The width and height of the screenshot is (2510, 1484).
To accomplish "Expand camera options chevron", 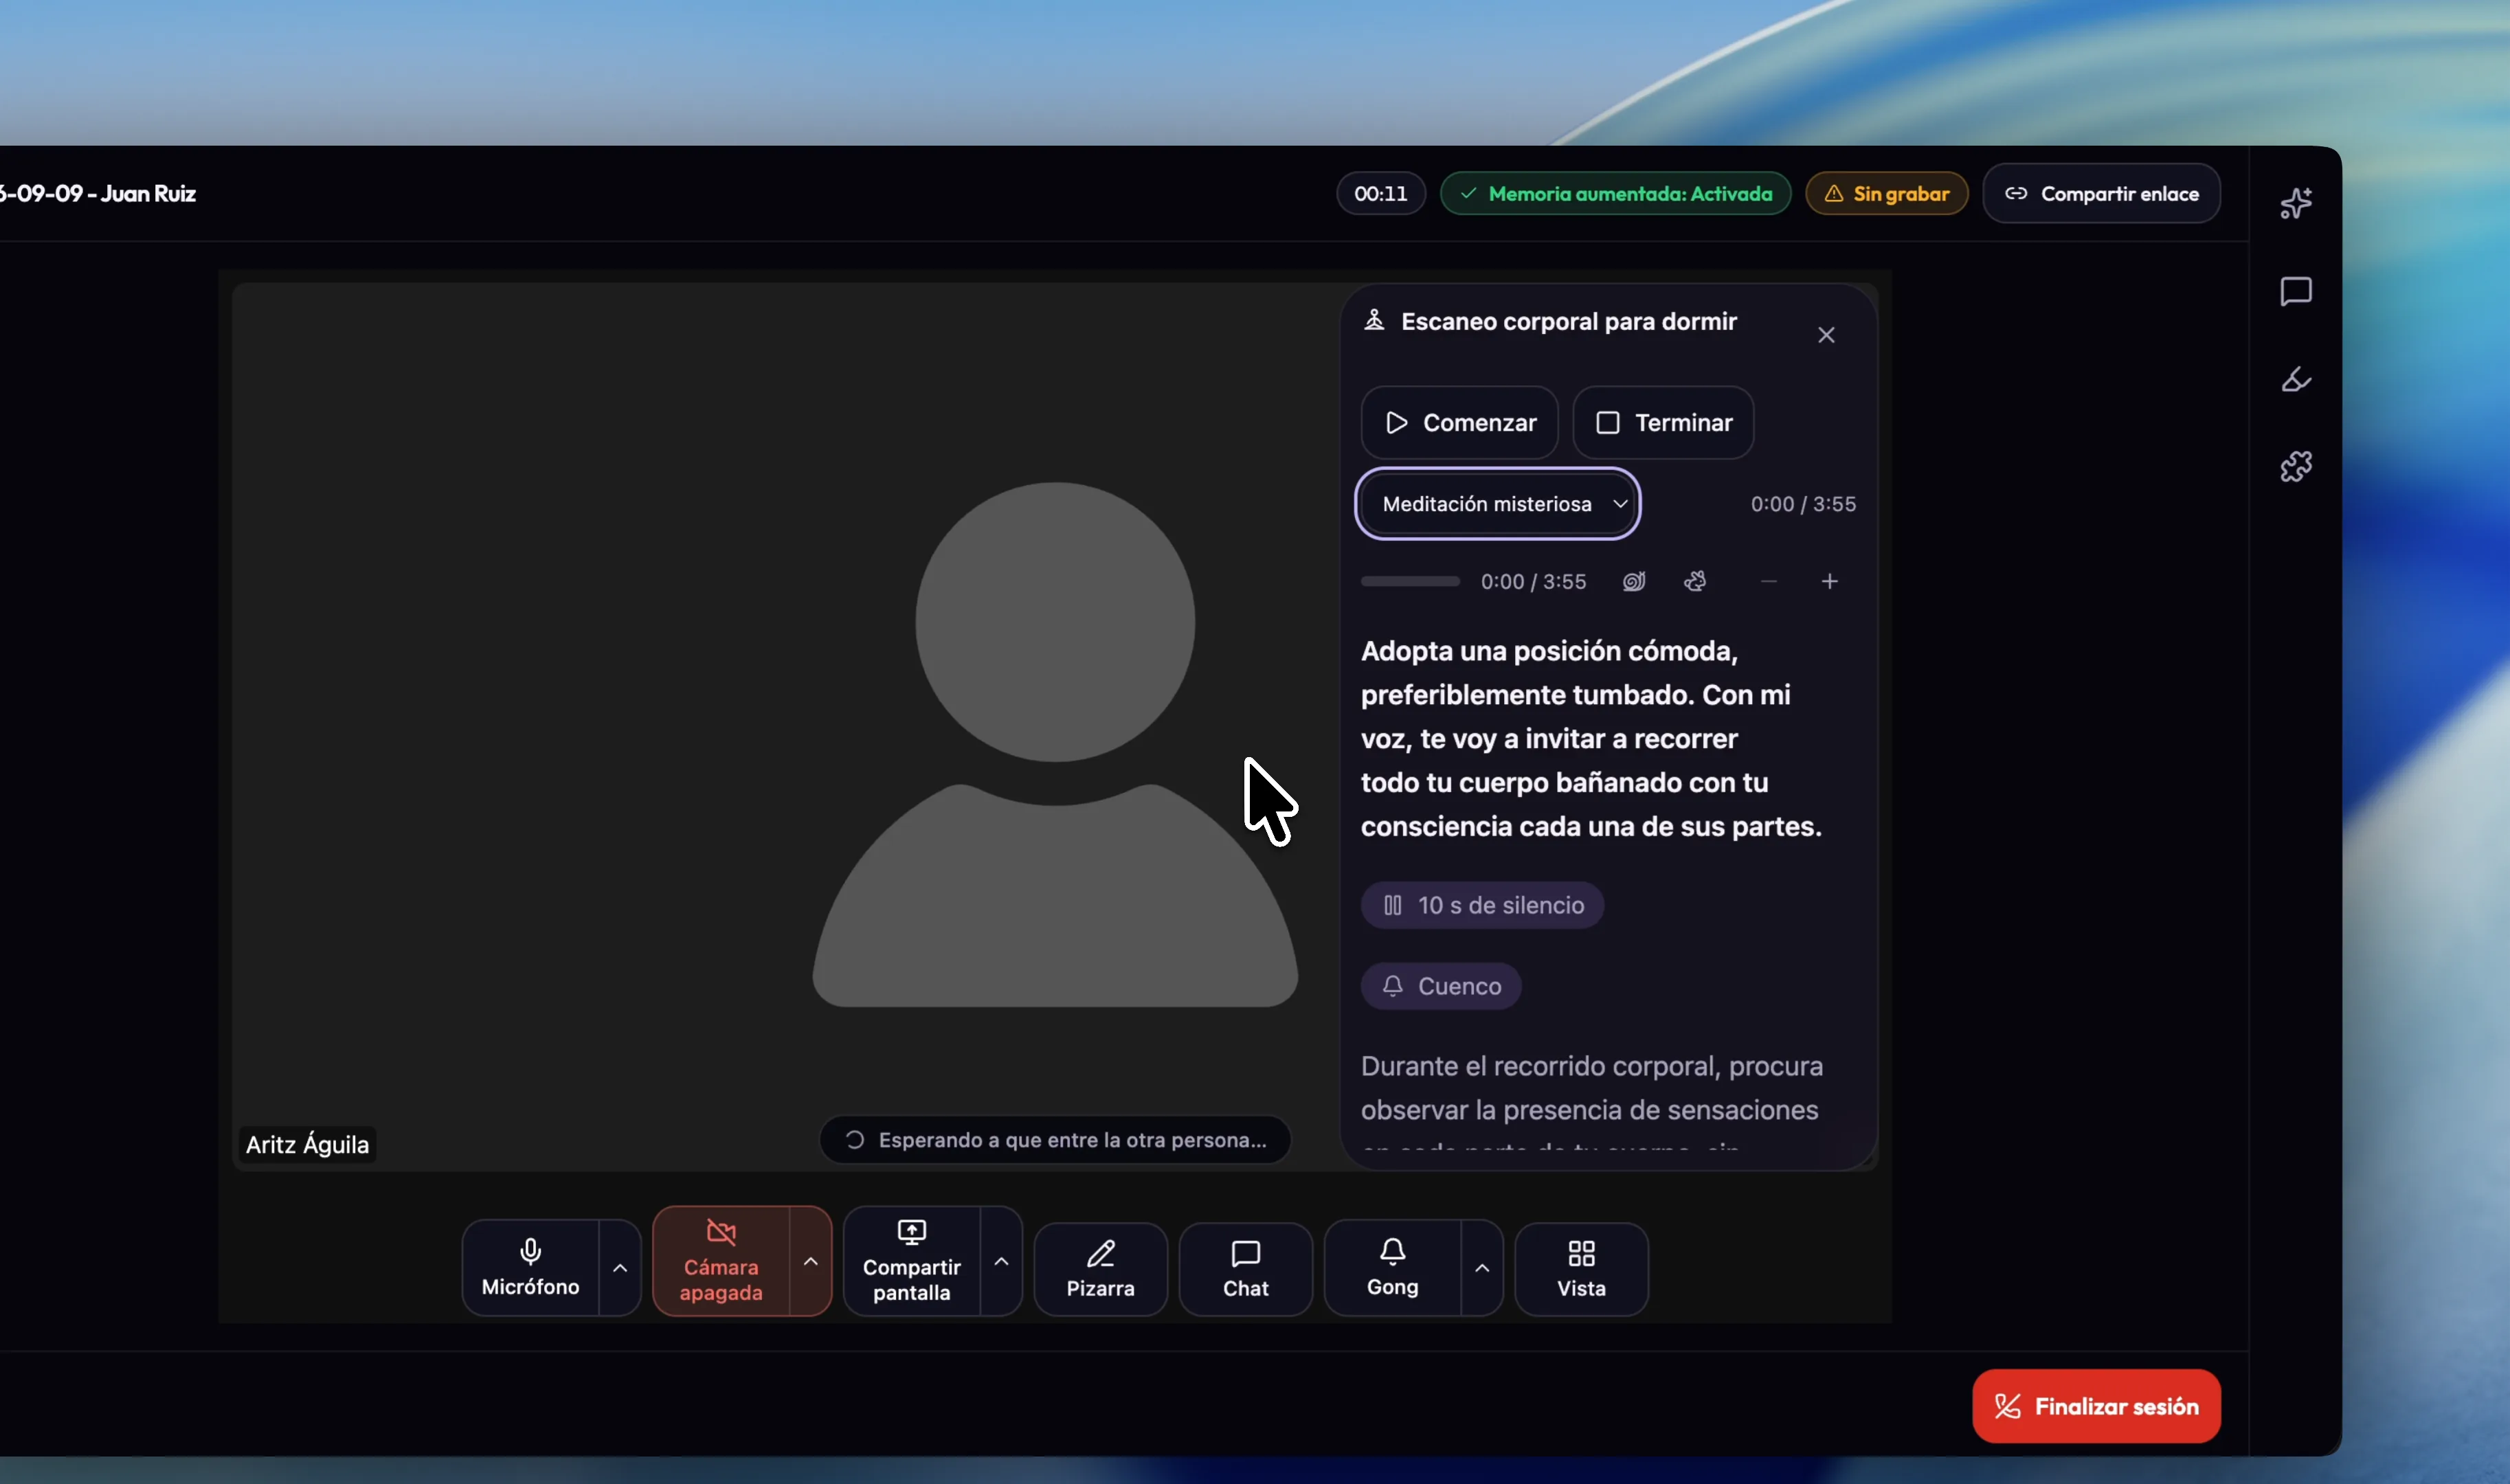I will (x=811, y=1262).
